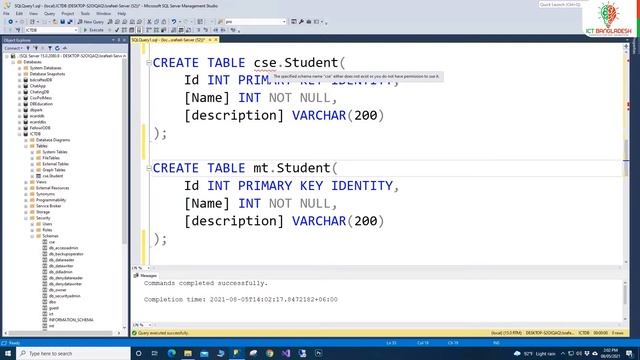Select the Users folder under Security

(47, 224)
